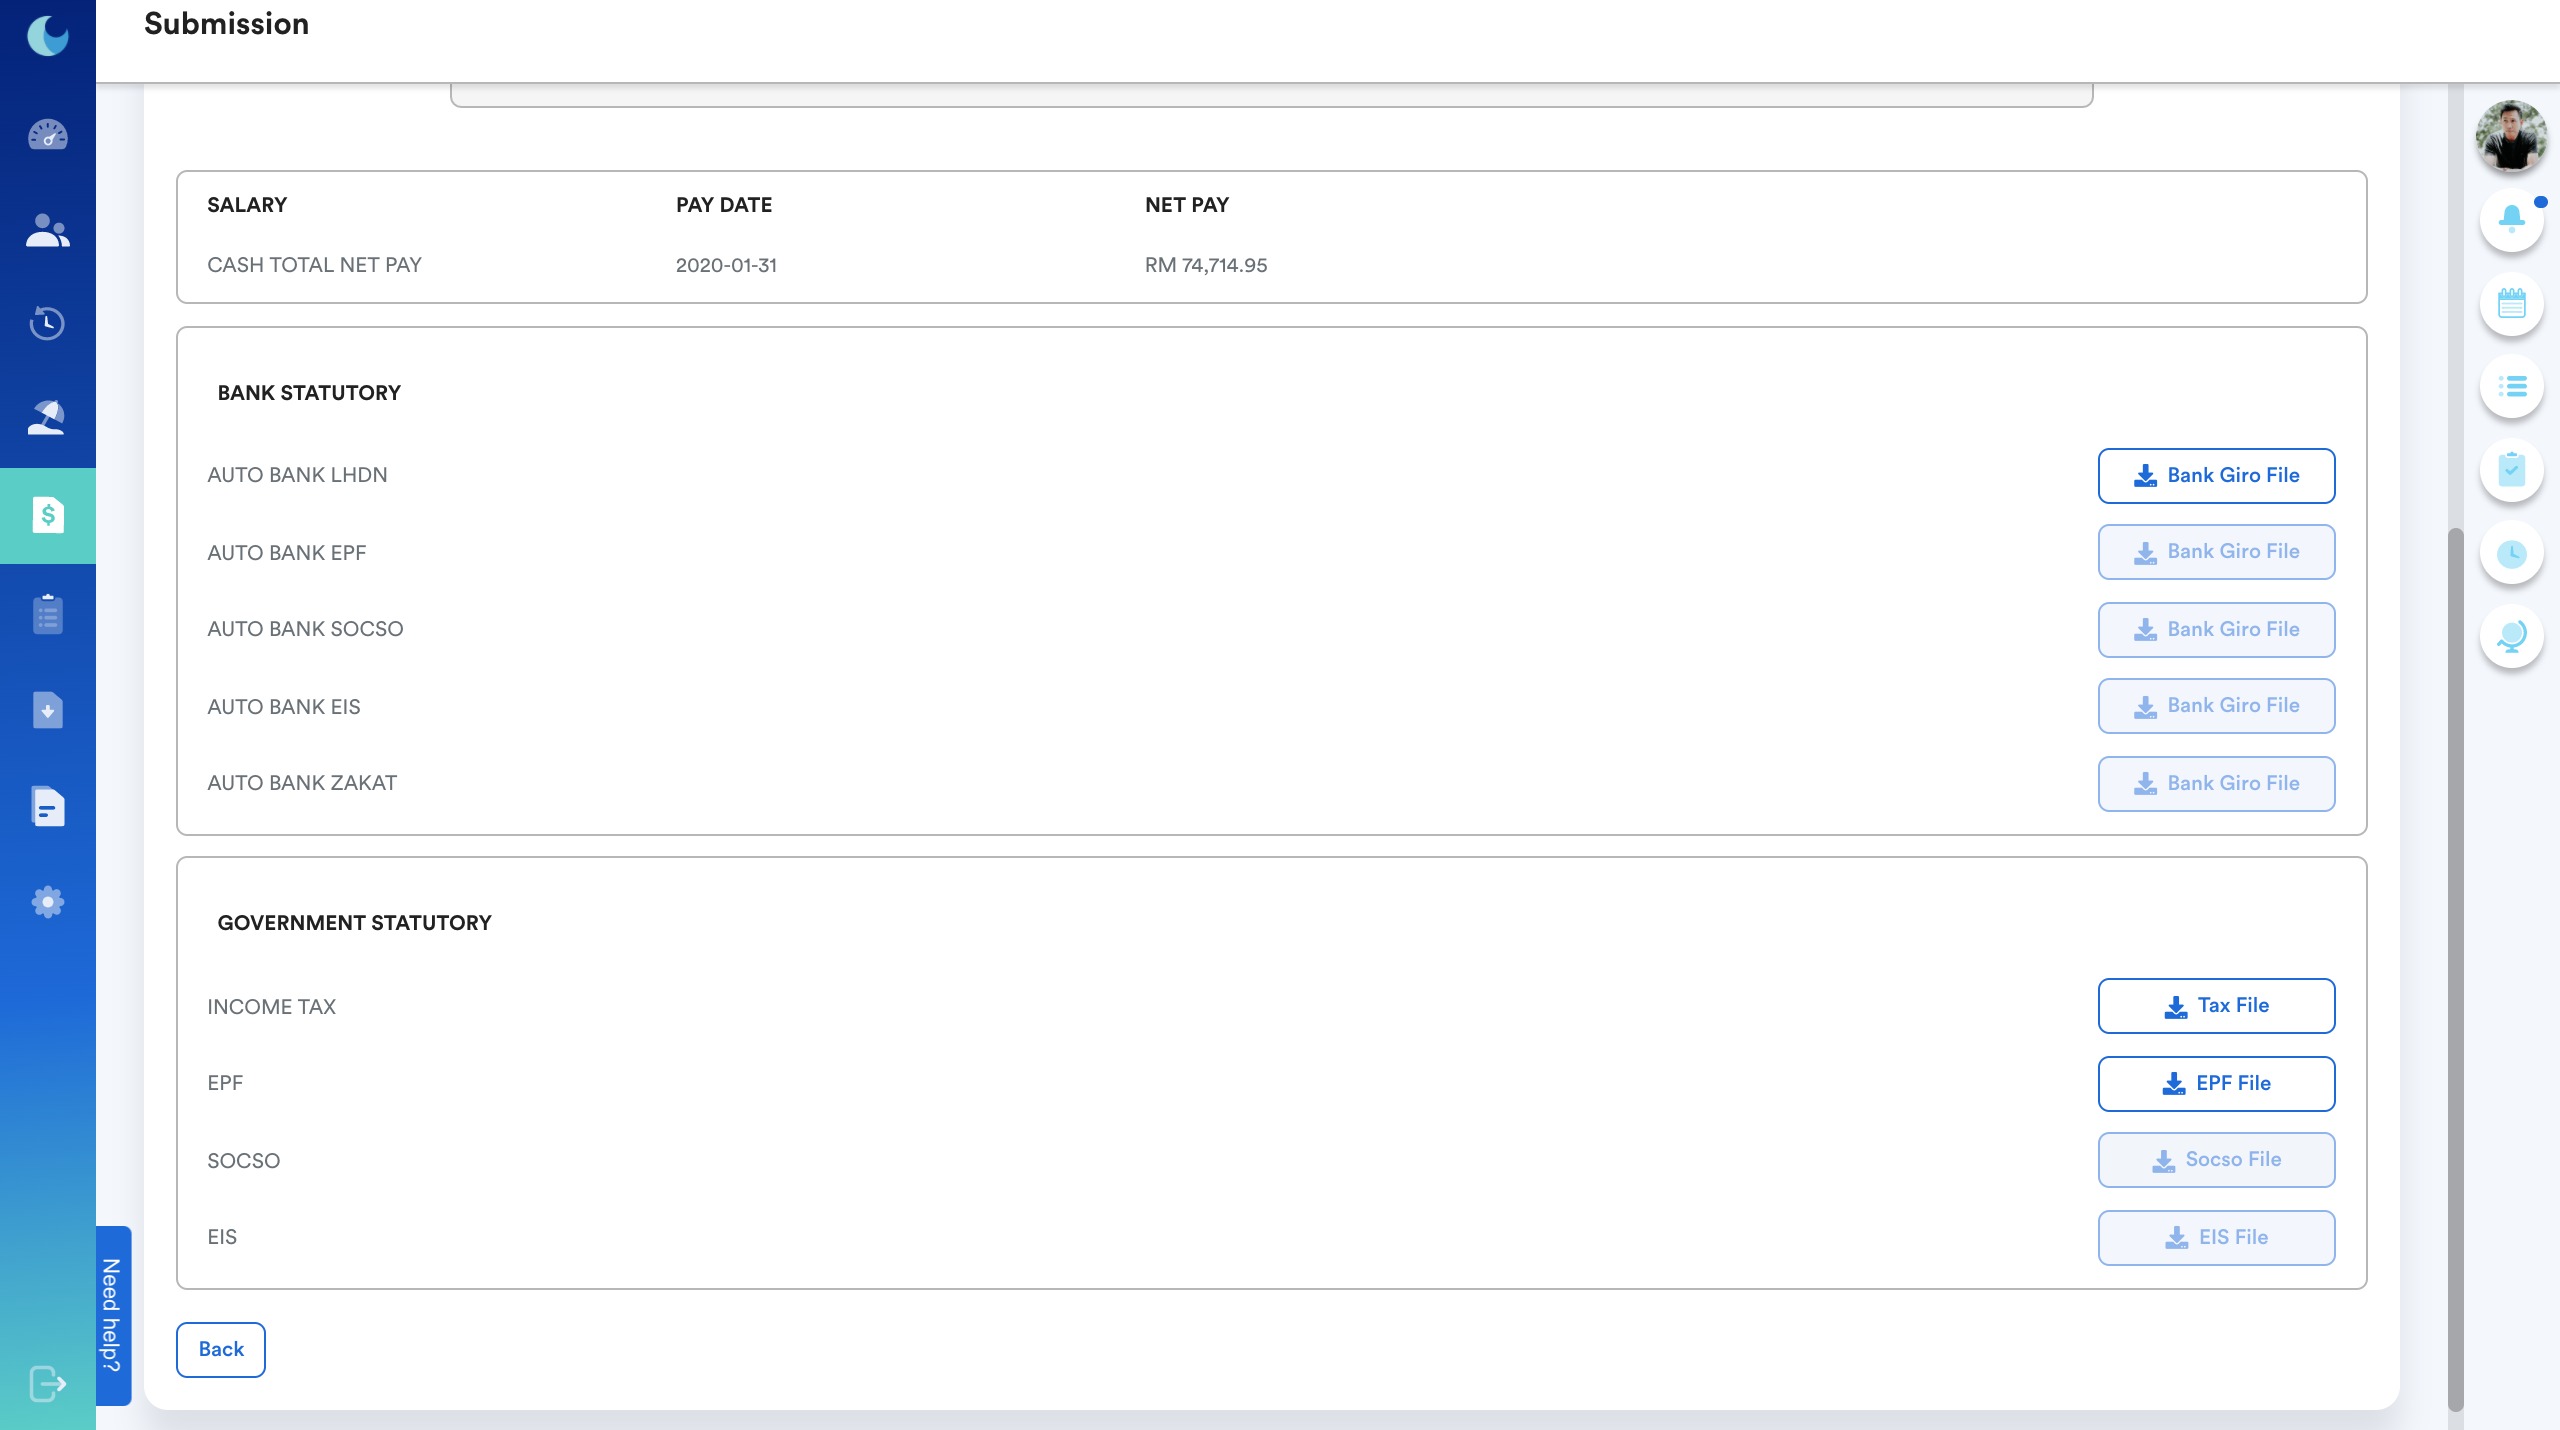The image size is (2560, 1430).
Task: Open the leave beach umbrella icon
Action: (x=47, y=417)
